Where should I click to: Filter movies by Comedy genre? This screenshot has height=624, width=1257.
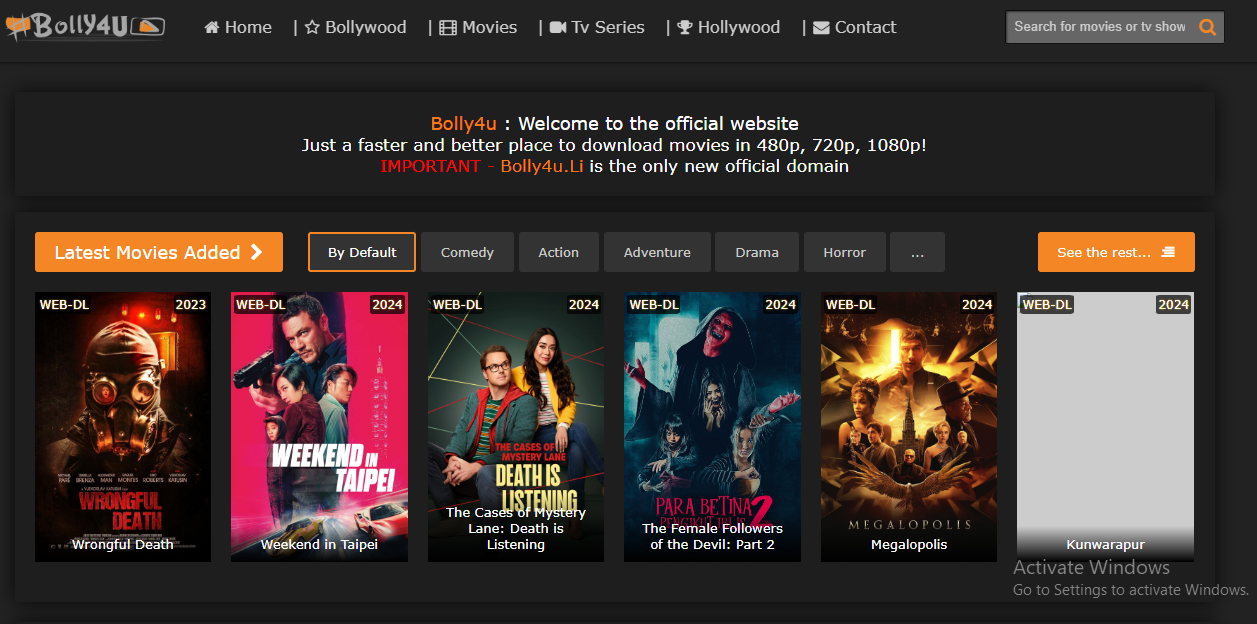467,252
